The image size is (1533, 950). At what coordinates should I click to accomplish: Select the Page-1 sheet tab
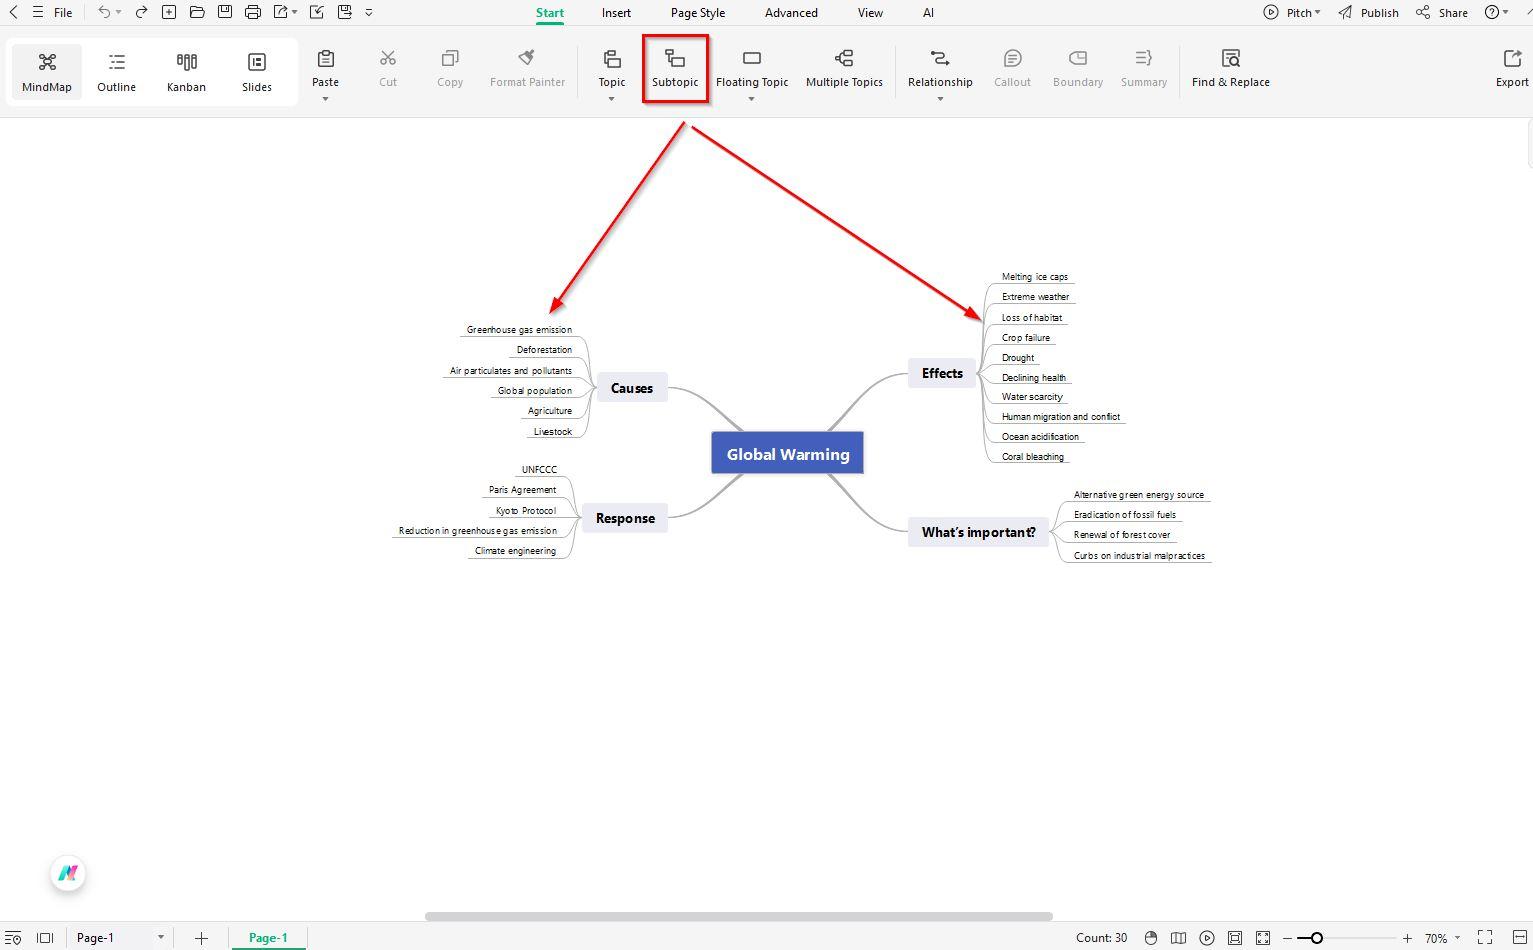point(268,938)
